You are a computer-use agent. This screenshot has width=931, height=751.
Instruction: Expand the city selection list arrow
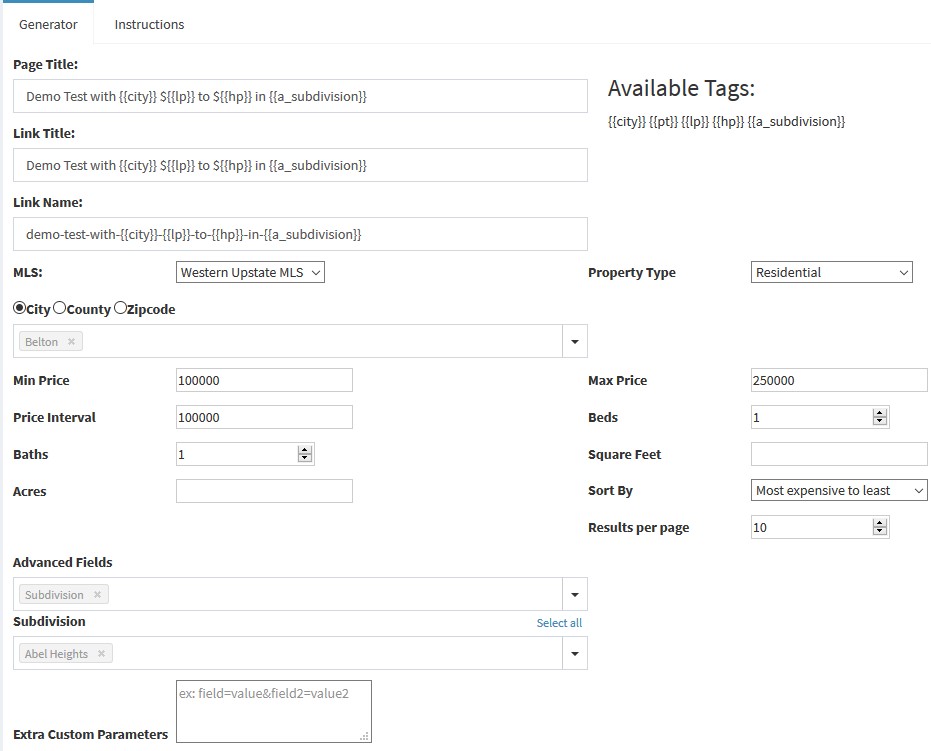point(575,341)
